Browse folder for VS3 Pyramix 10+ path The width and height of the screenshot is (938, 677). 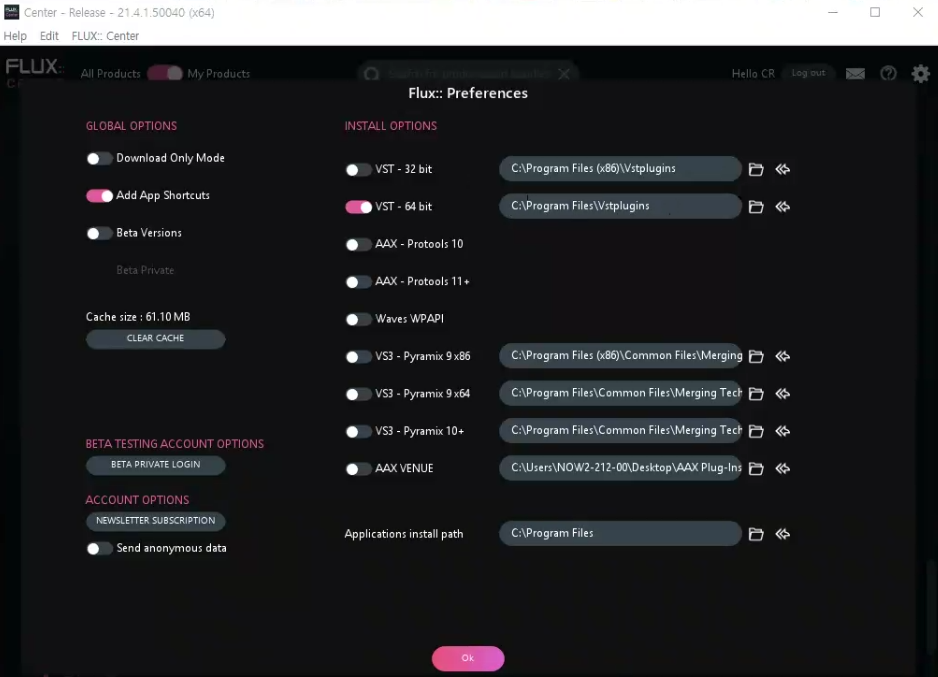click(x=756, y=431)
